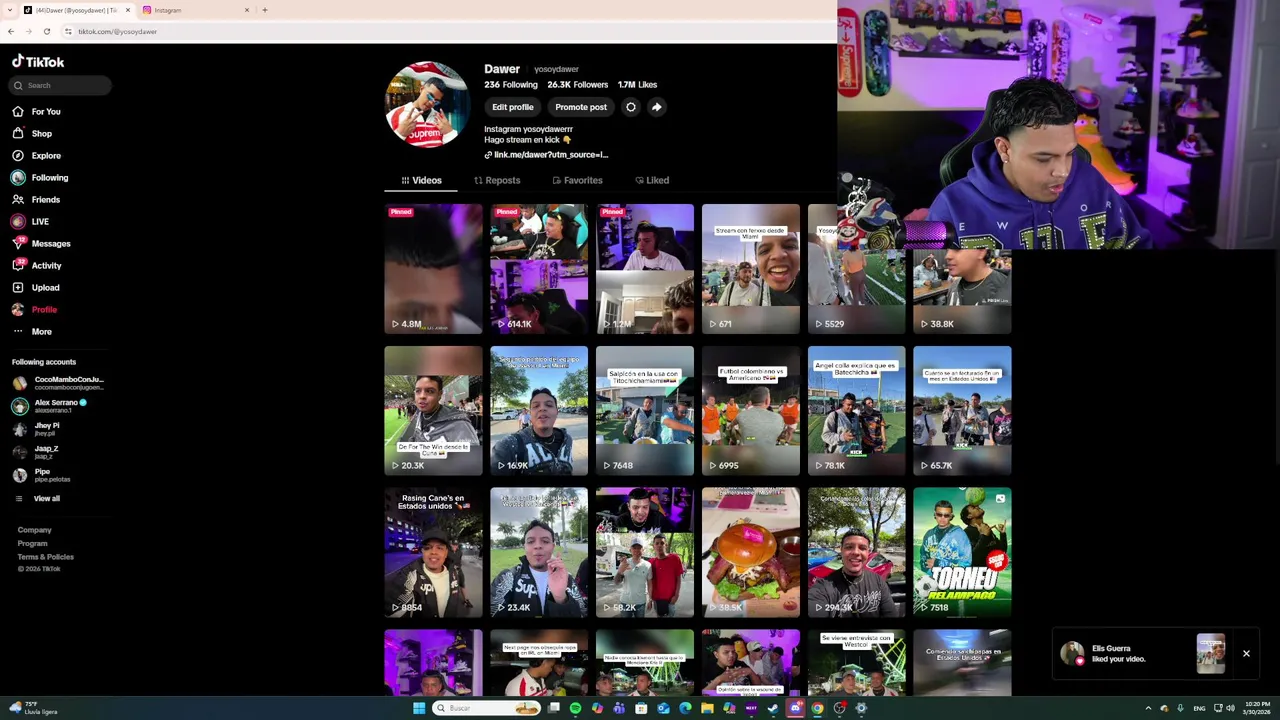Click the Edit profile button
This screenshot has width=1280, height=720.
coord(512,107)
